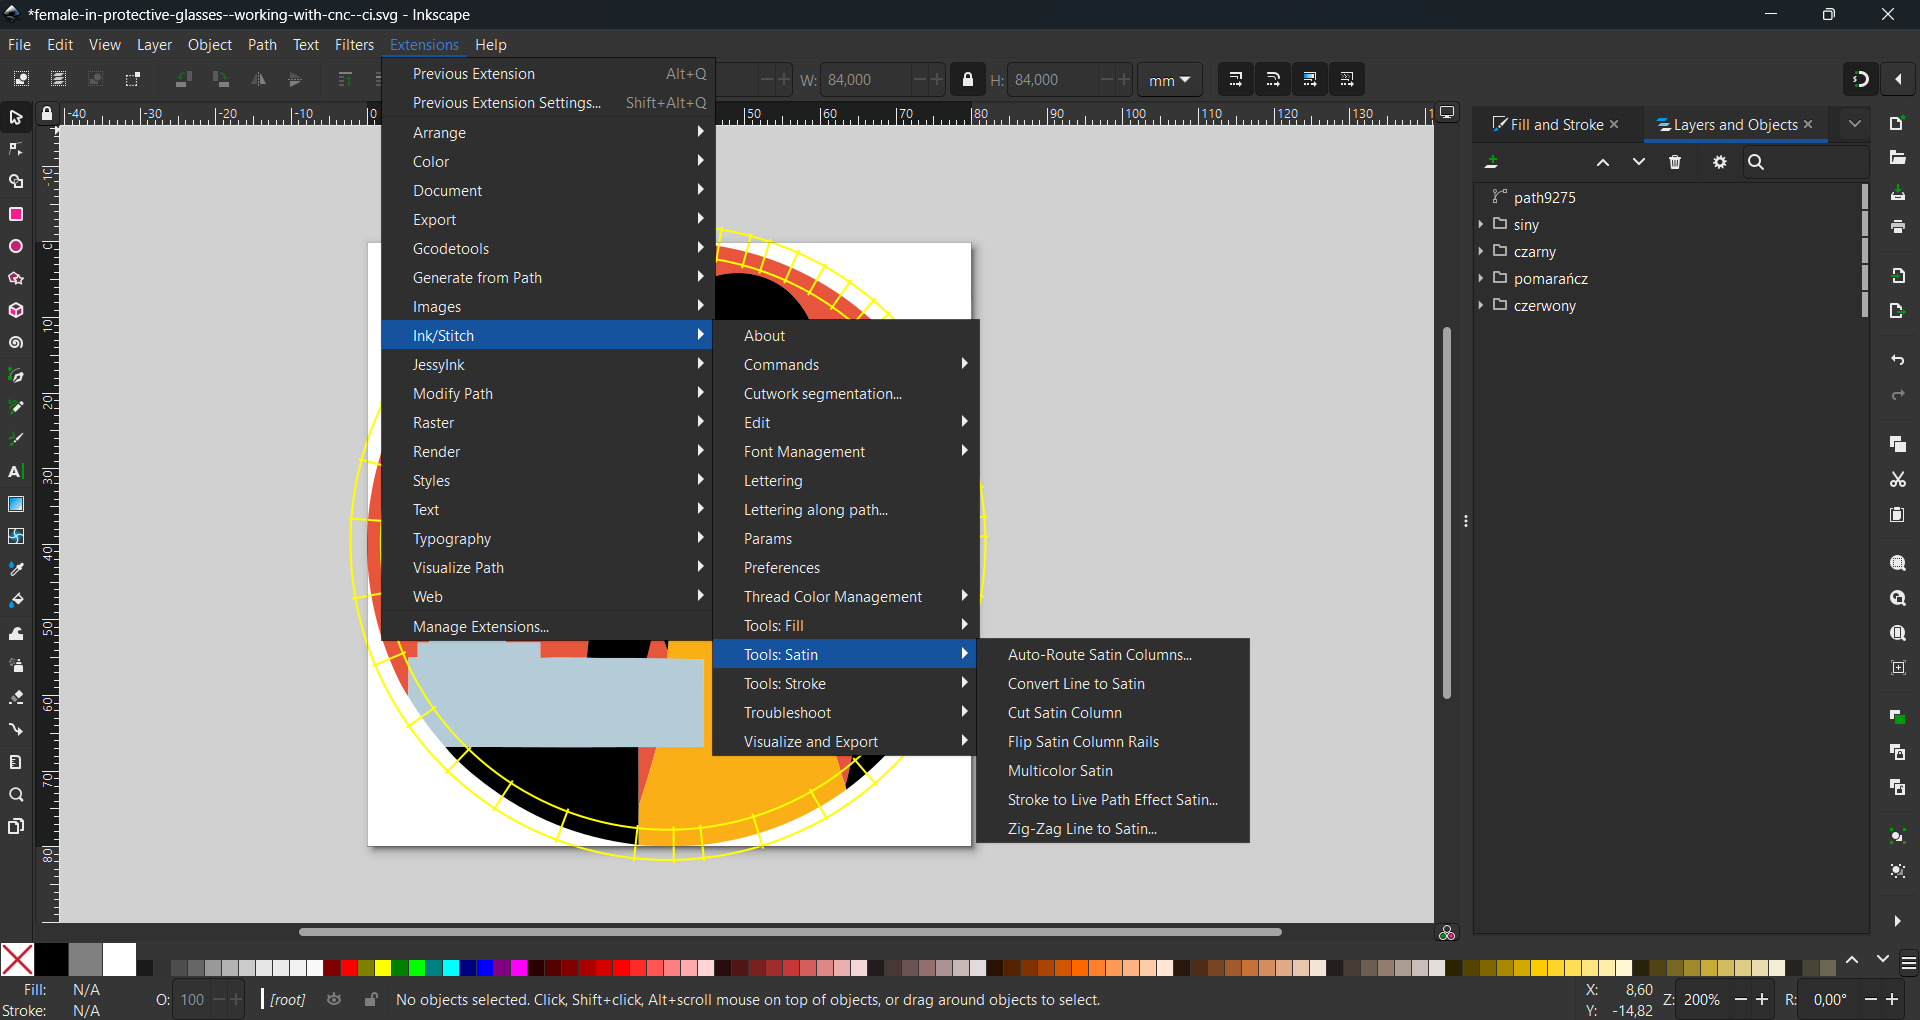Select the Text tool

tap(16, 472)
